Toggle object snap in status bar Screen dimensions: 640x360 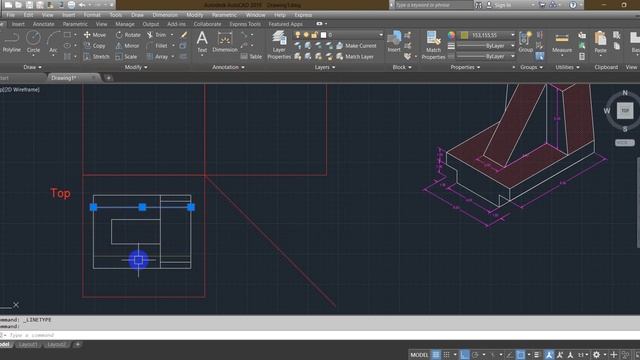click(521, 355)
